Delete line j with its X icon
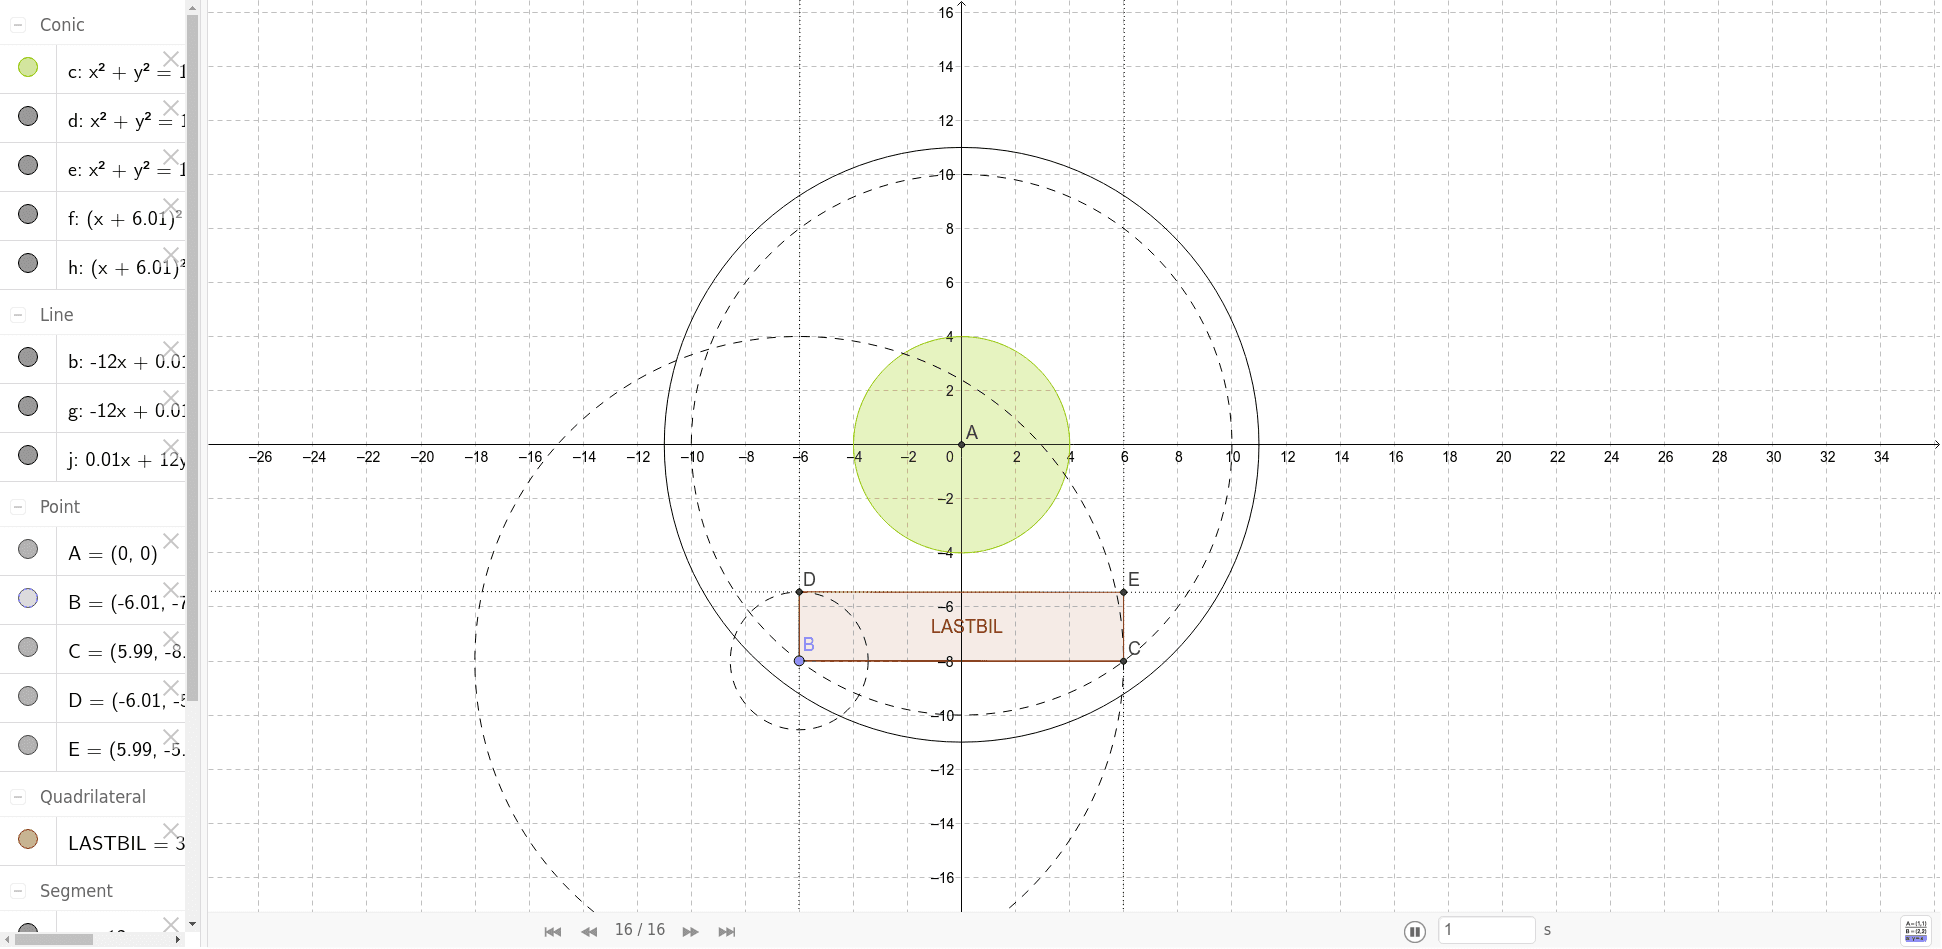The width and height of the screenshot is (1942, 949). click(x=171, y=447)
